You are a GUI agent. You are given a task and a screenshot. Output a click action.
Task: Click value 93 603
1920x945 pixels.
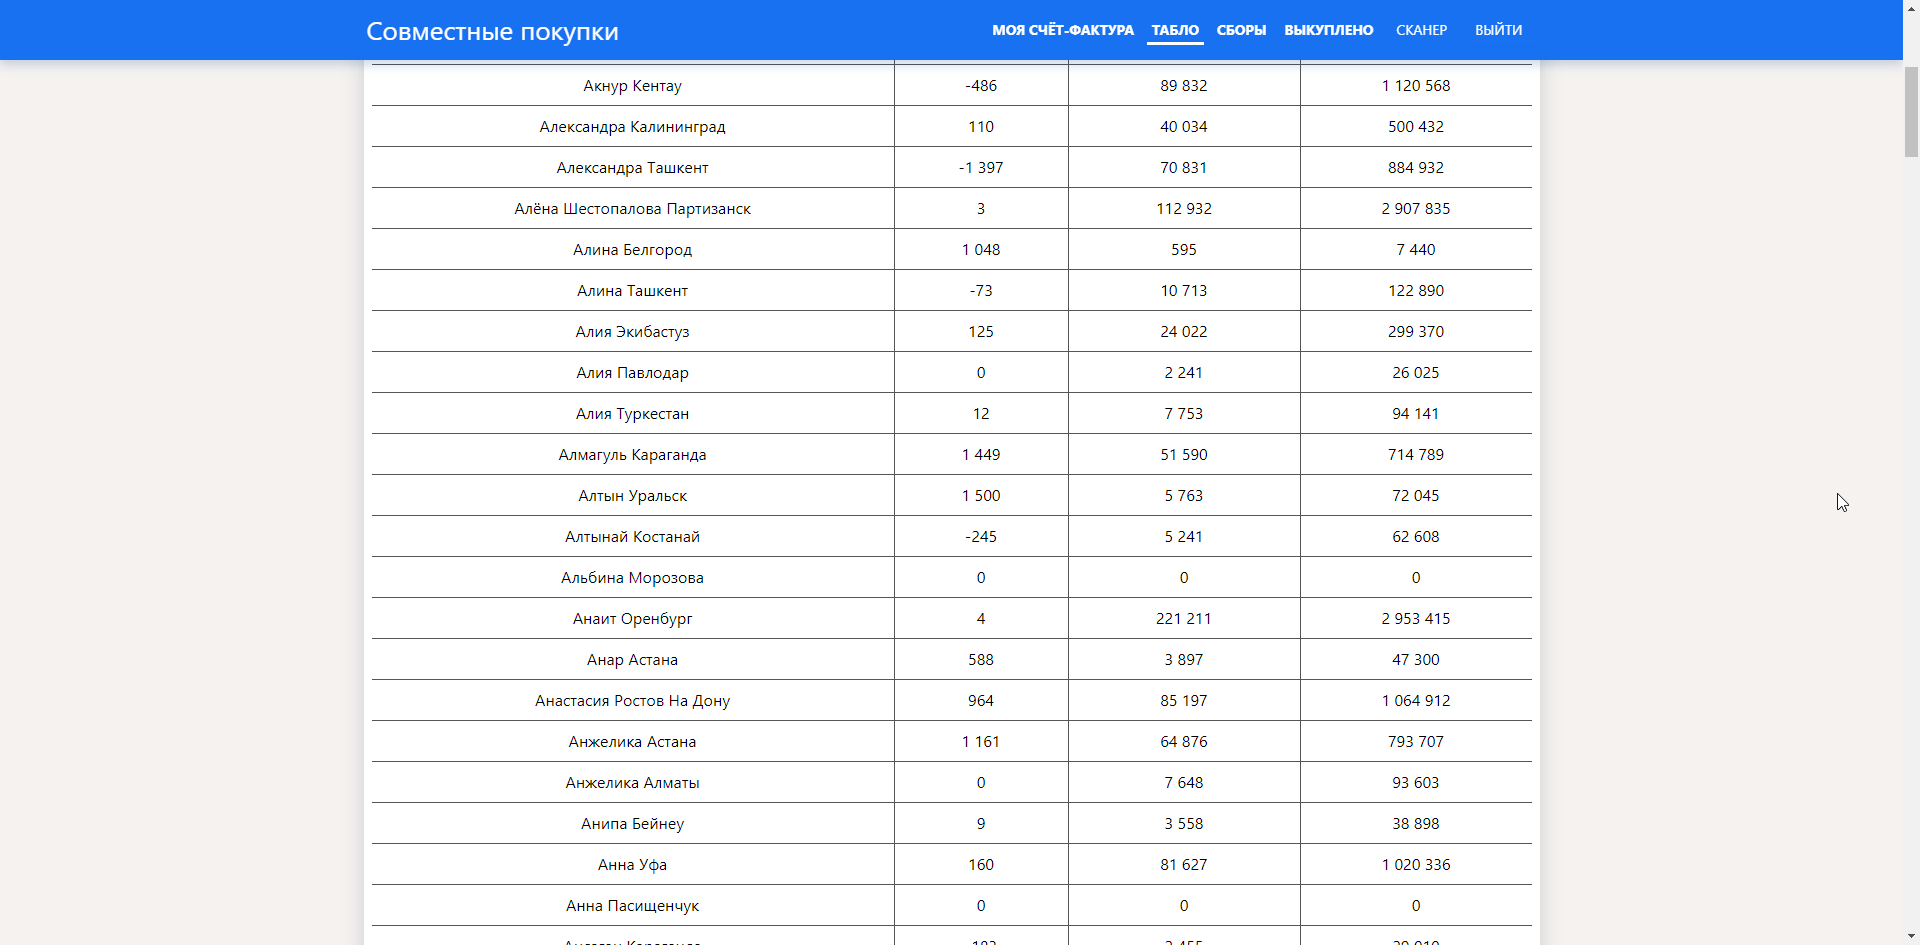(x=1416, y=783)
